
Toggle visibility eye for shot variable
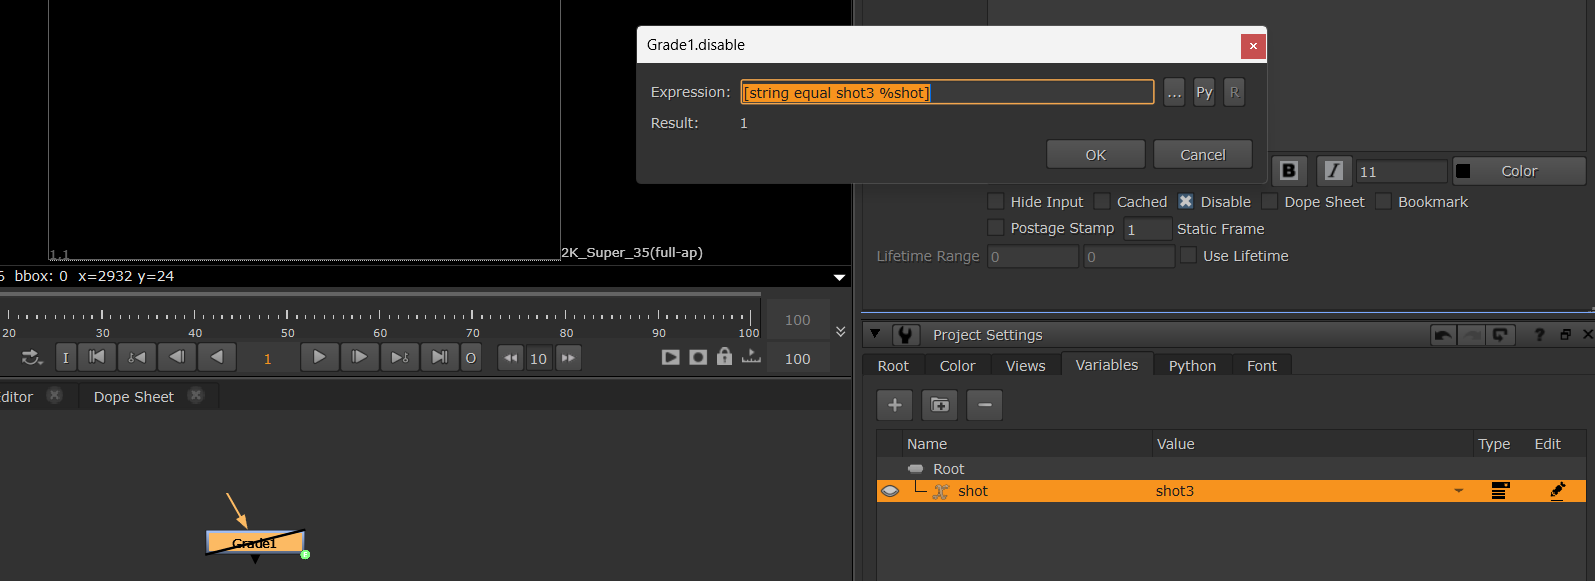[x=890, y=491]
